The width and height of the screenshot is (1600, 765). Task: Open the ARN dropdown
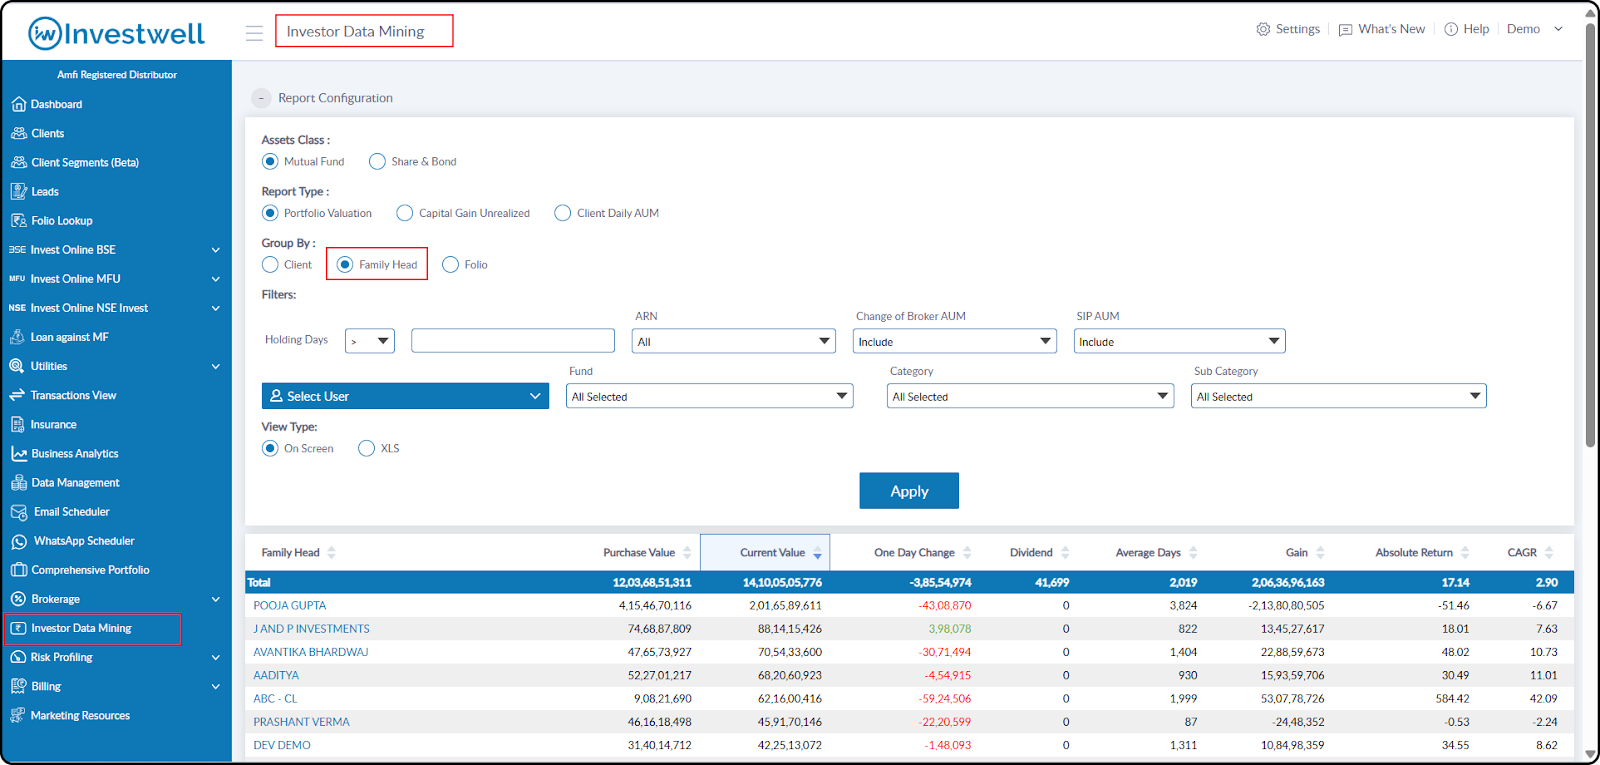734,341
